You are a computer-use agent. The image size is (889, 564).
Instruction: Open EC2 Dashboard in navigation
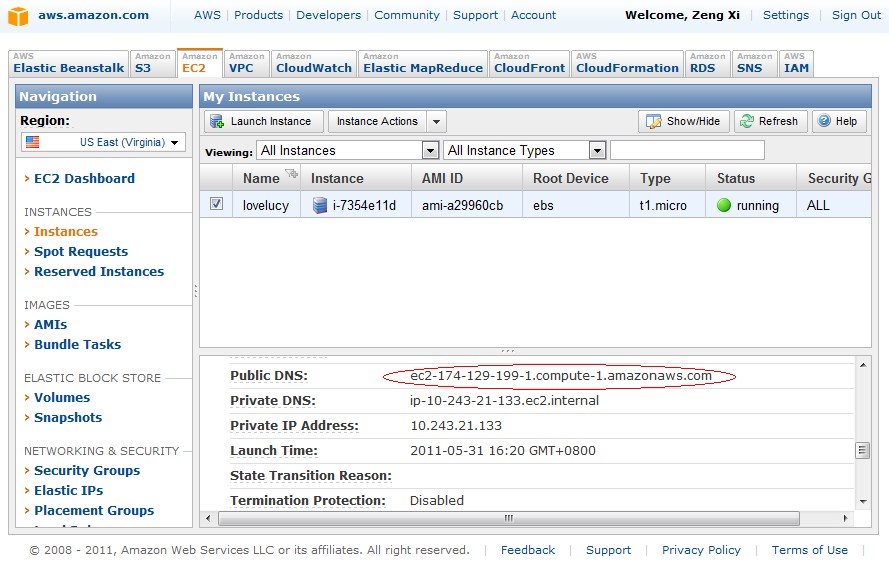[x=84, y=179]
